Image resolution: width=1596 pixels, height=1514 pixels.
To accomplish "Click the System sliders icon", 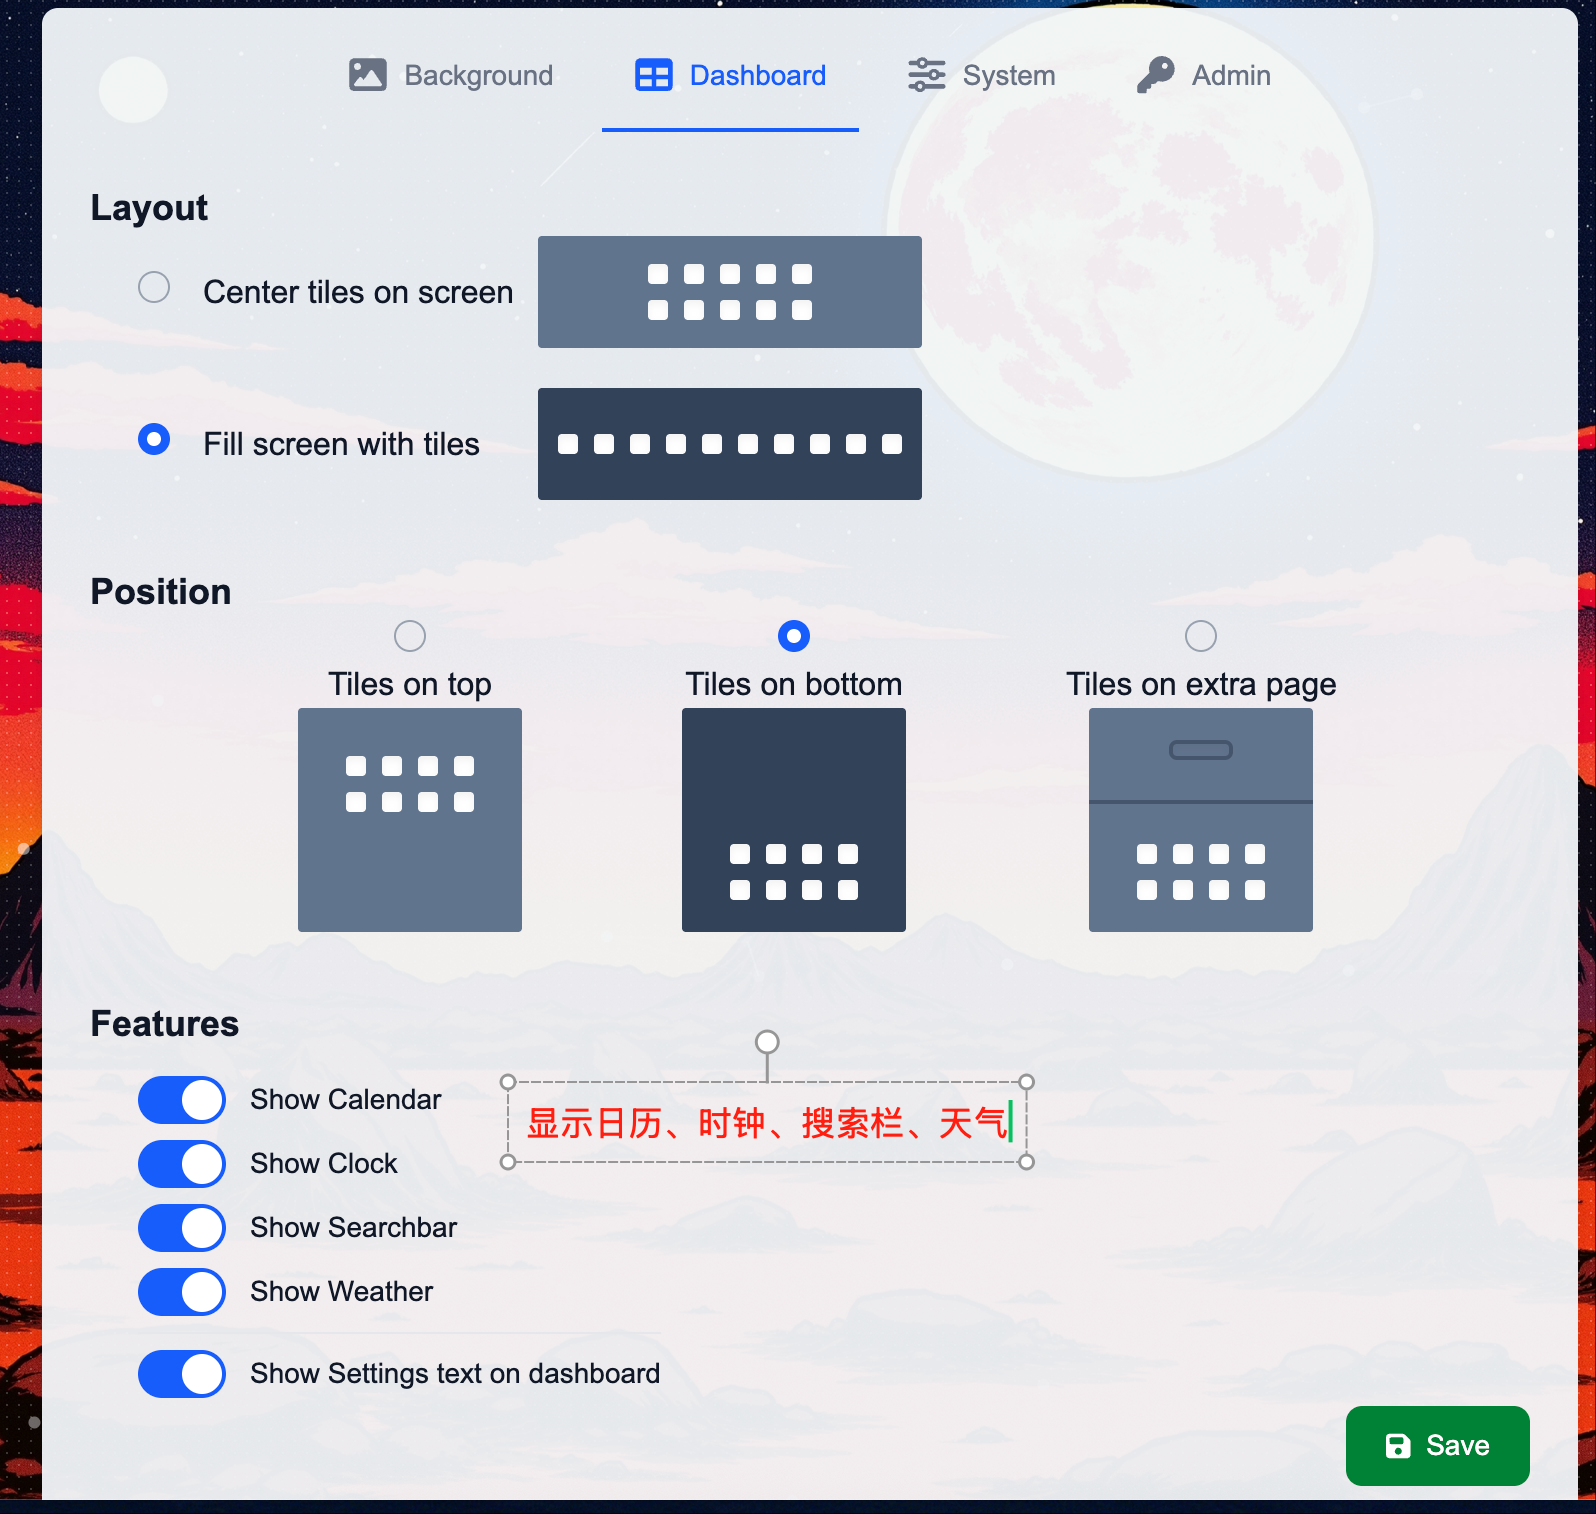I will click(926, 75).
